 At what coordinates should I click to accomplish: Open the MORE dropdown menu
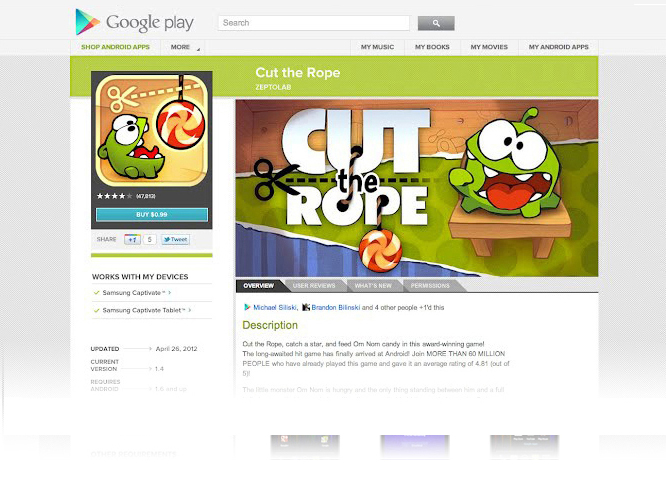[x=183, y=47]
